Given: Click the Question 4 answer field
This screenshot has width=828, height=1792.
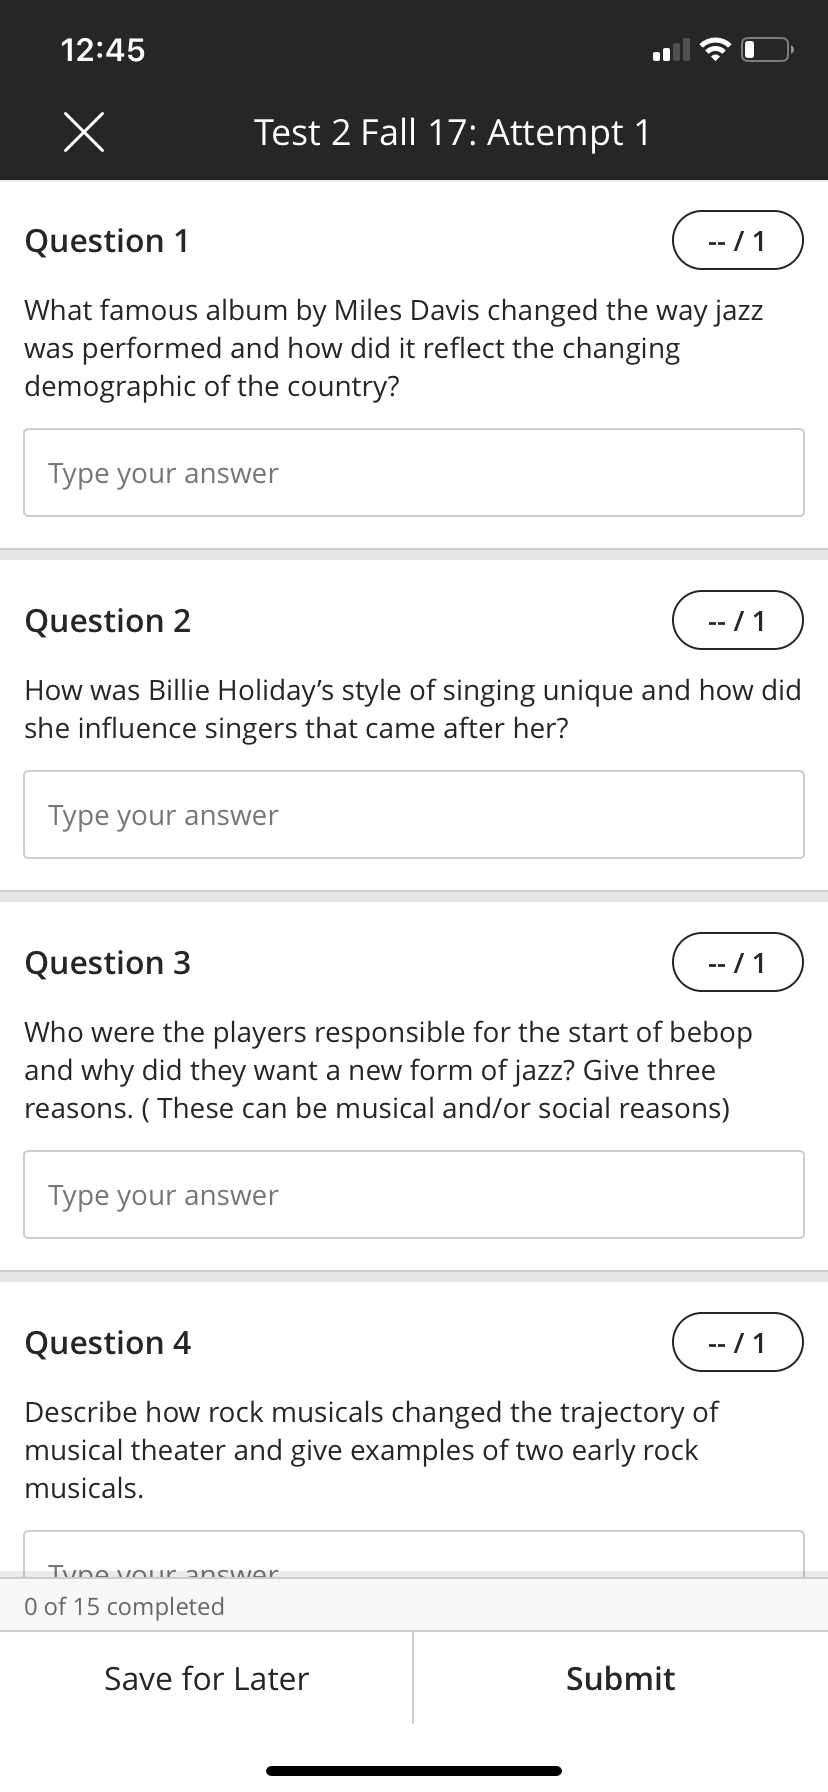Looking at the screenshot, I should (414, 1554).
